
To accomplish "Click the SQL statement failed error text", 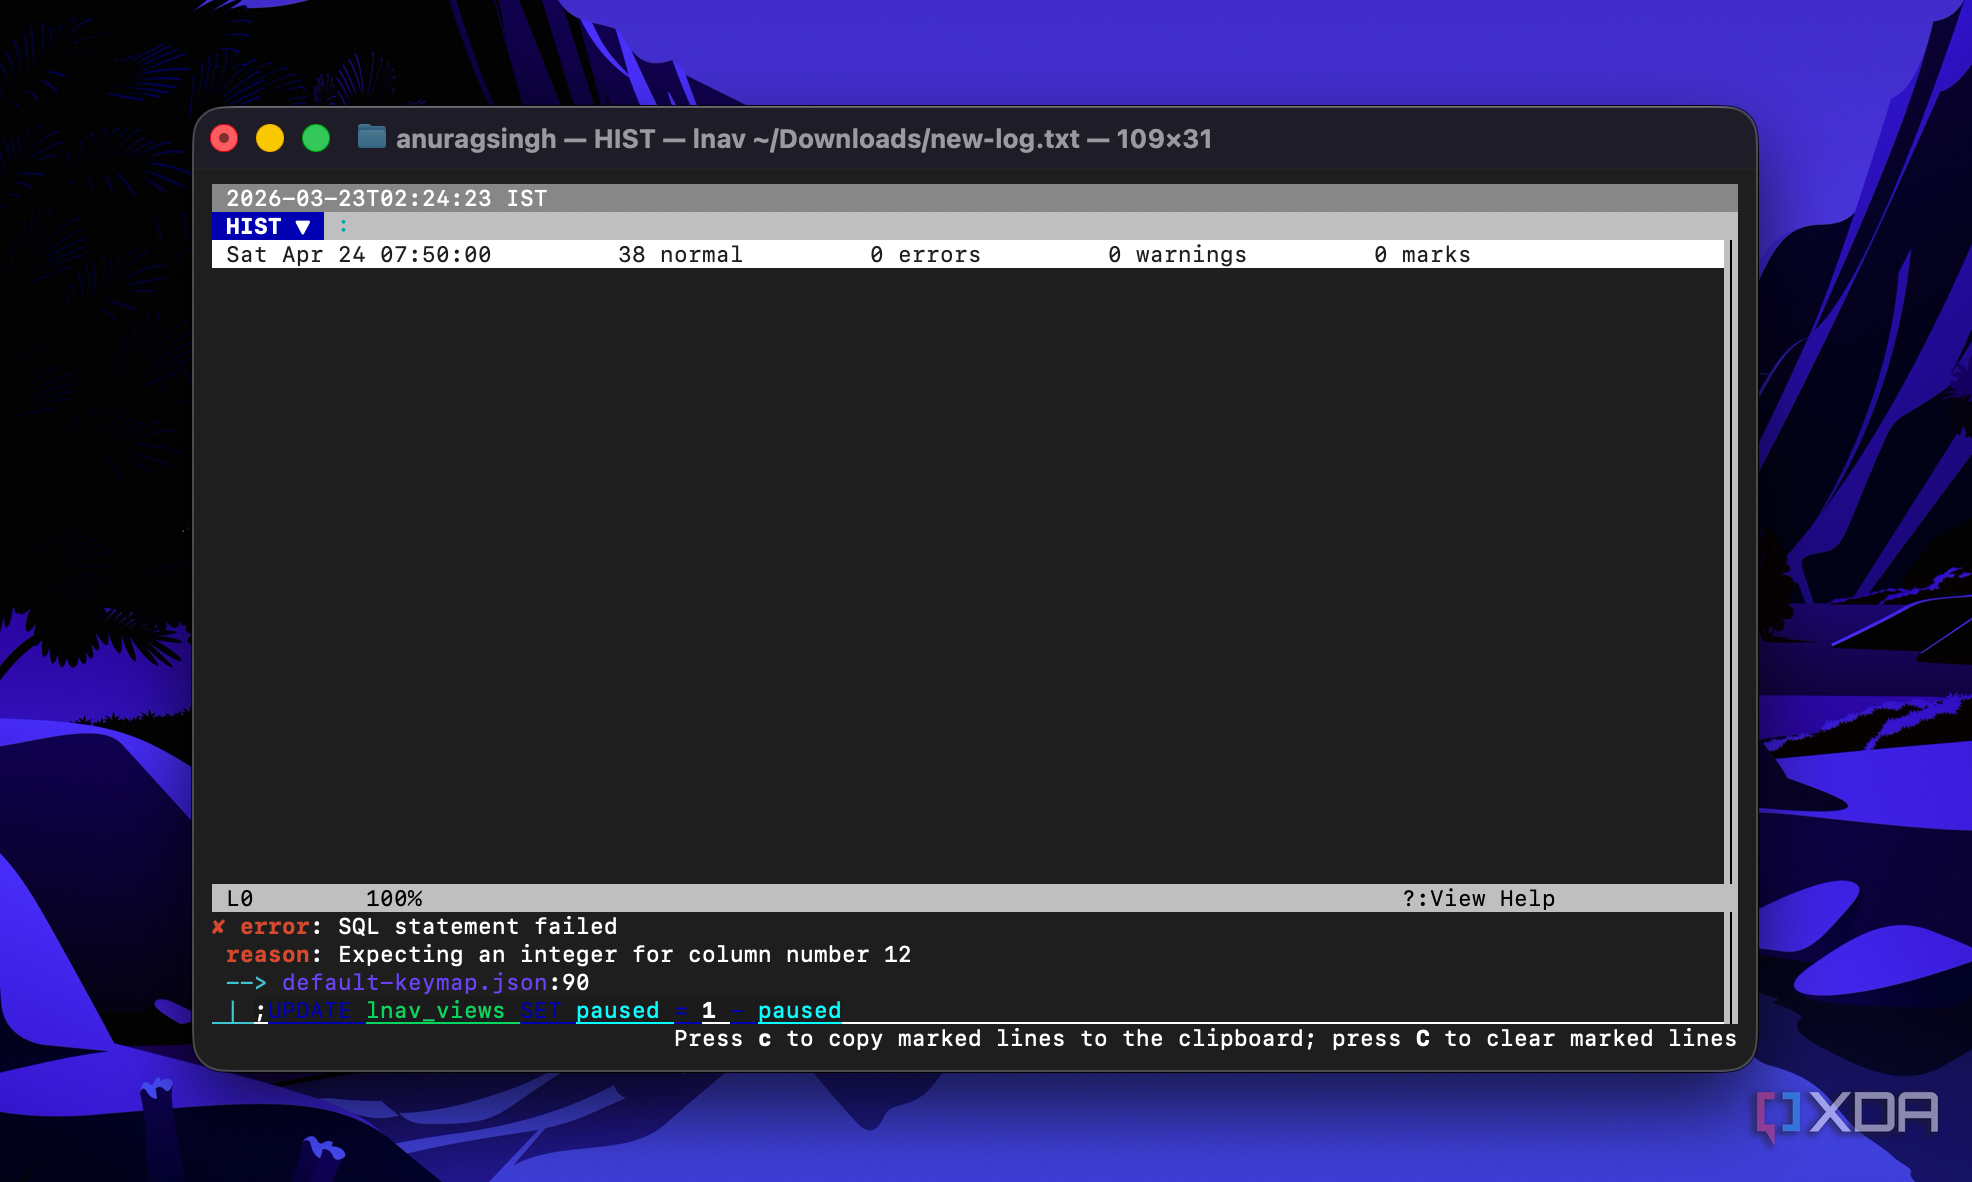I will pyautogui.click(x=477, y=926).
